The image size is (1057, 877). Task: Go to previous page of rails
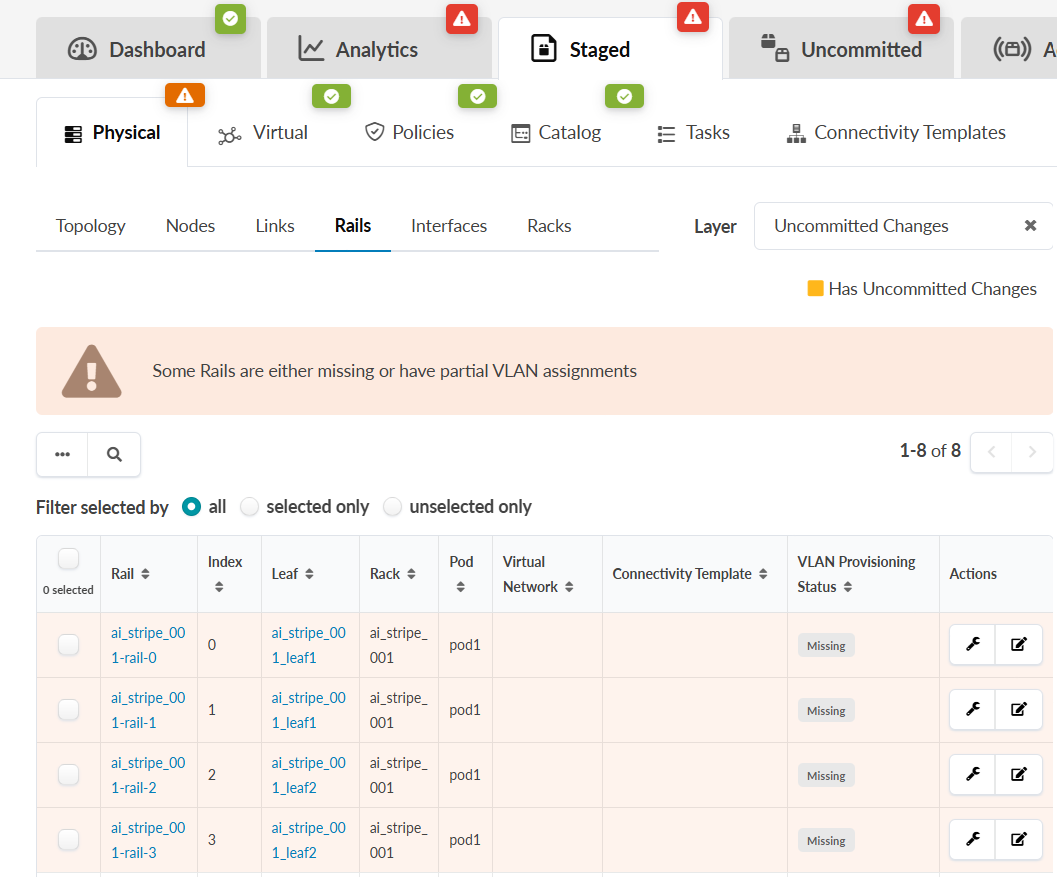coord(991,452)
